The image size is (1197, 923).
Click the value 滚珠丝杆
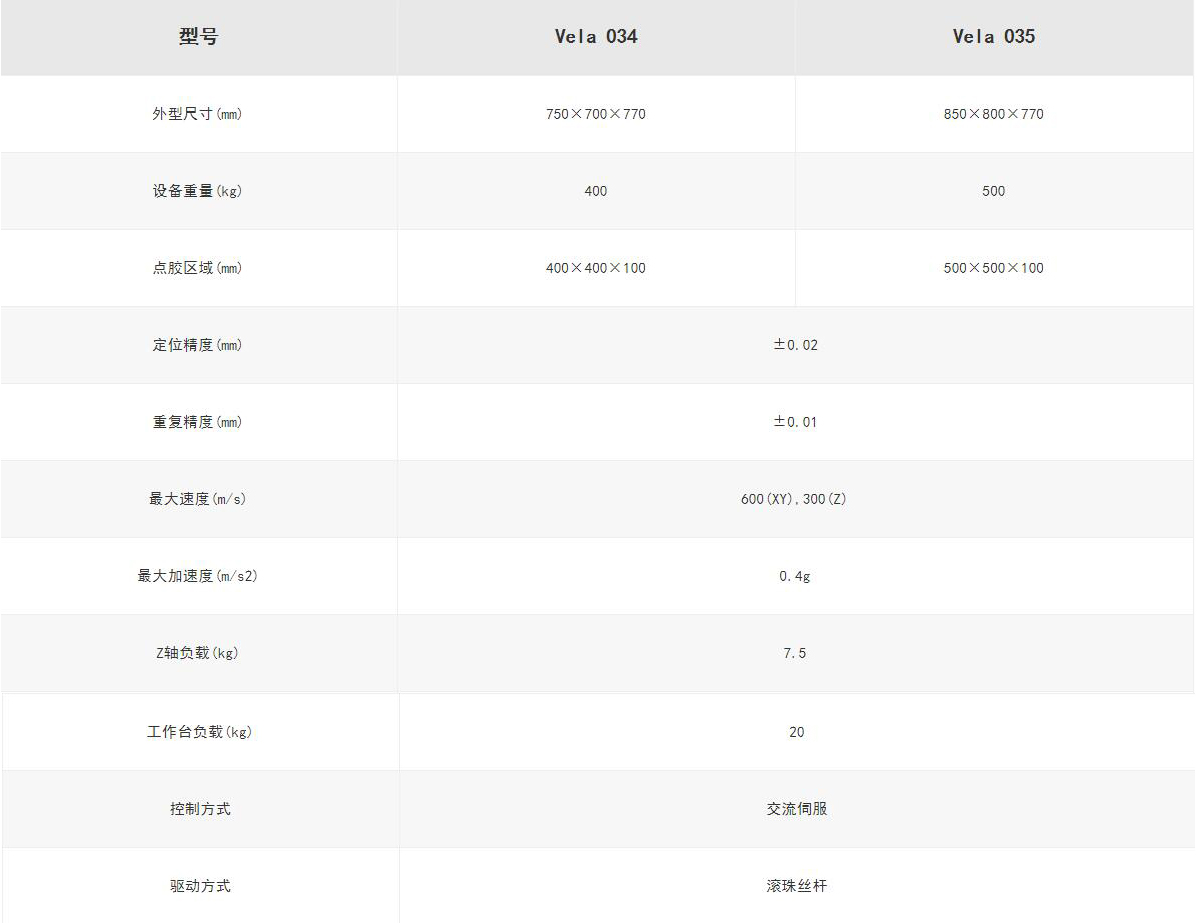pyautogui.click(x=797, y=886)
